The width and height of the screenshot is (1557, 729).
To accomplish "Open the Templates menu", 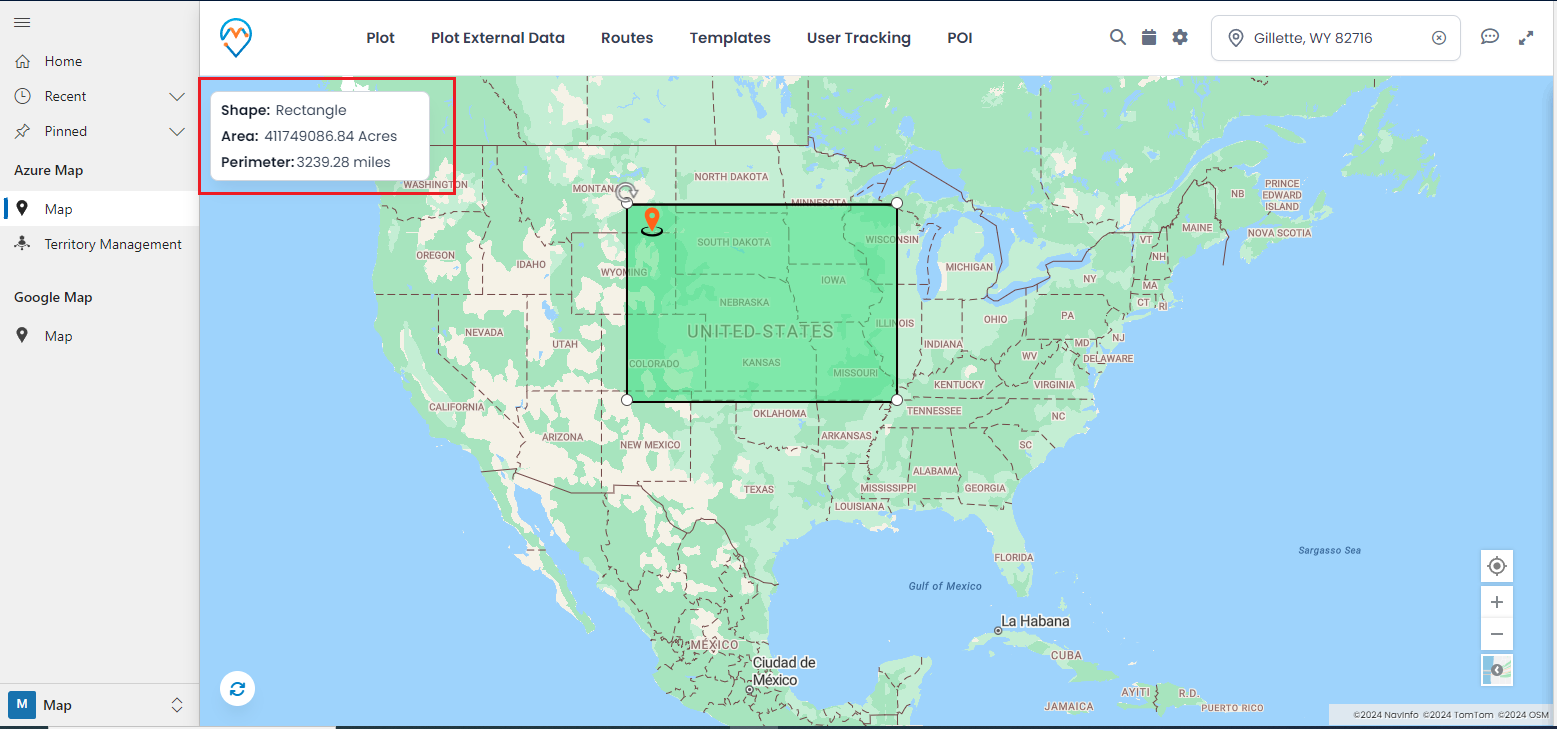I will click(x=730, y=38).
